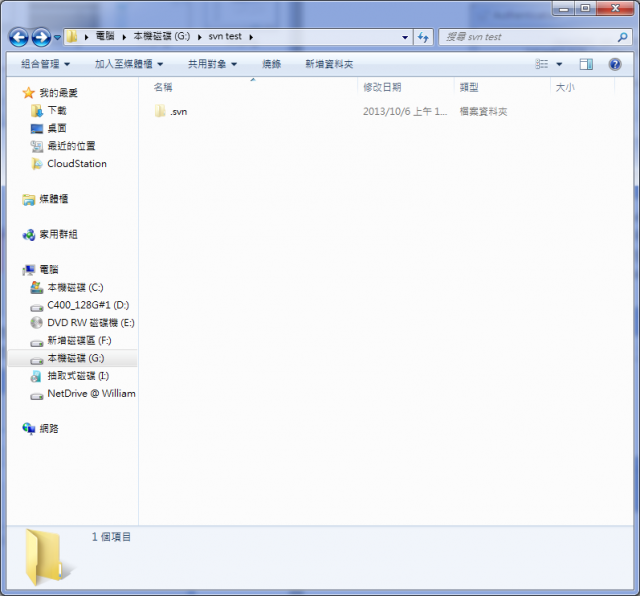640x596 pixels.
Task: Go back with the Back arrow button
Action: (x=19, y=38)
